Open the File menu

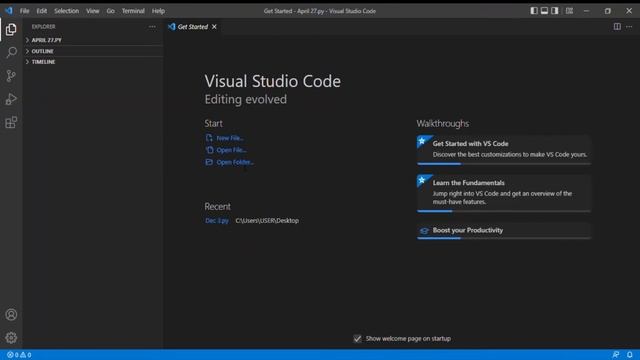[x=24, y=11]
